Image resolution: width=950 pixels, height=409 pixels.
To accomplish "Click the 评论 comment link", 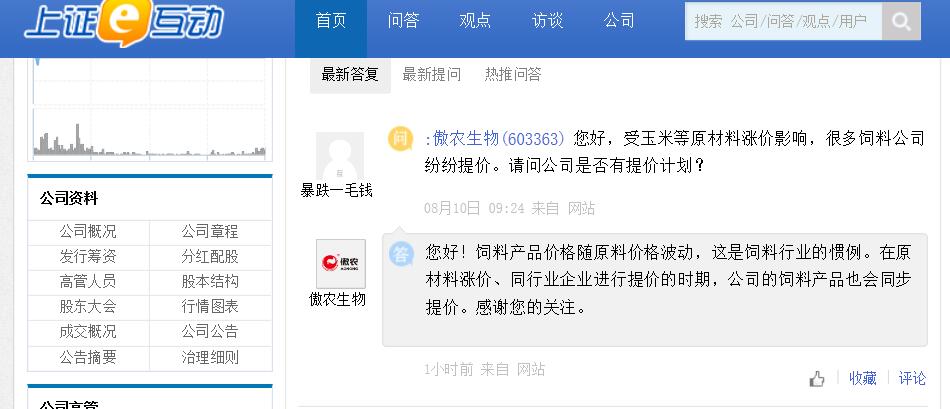I will [912, 378].
